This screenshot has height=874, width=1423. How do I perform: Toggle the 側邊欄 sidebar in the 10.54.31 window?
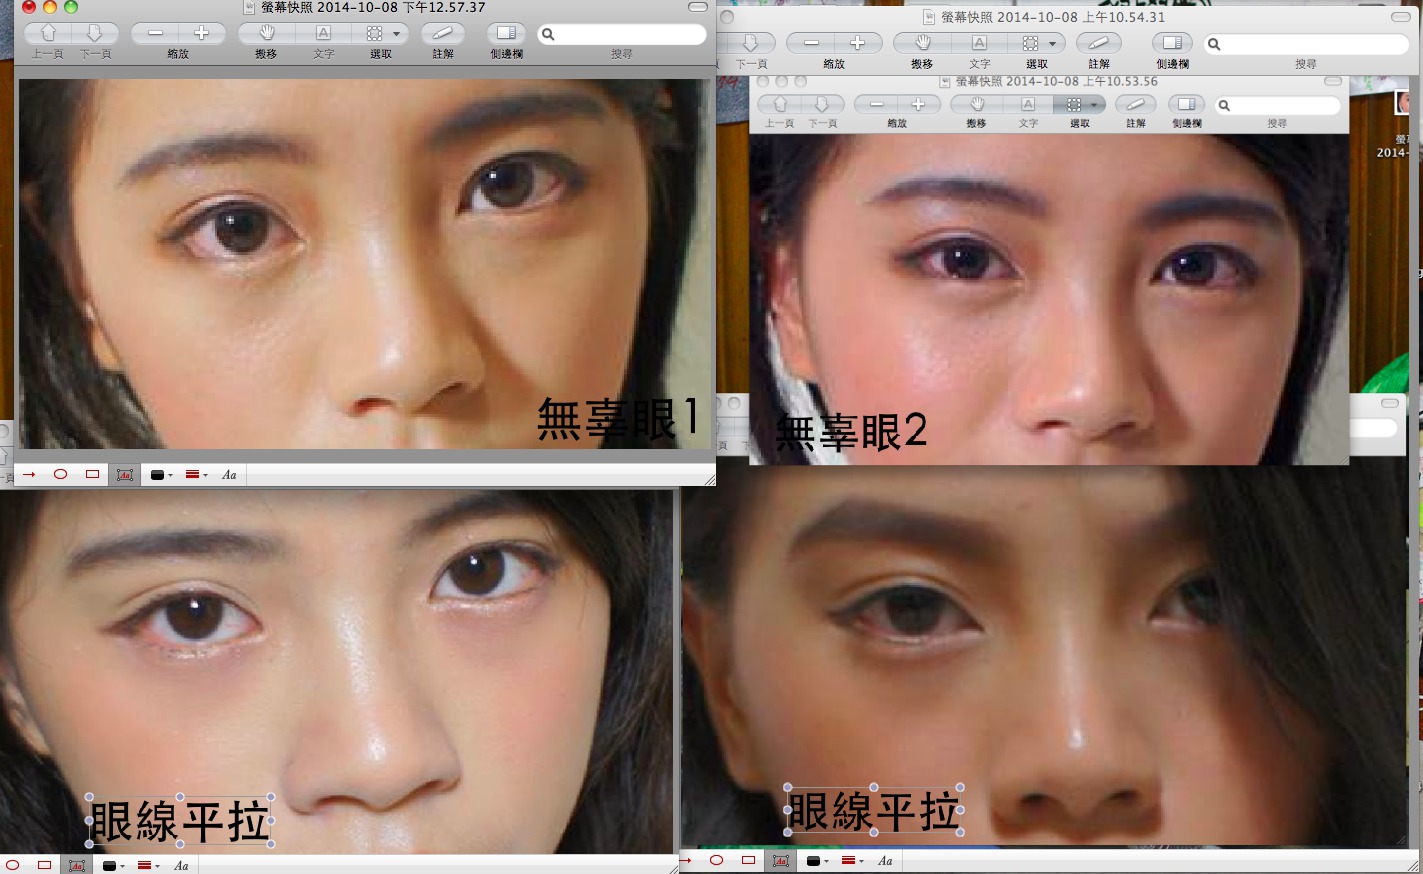(x=1172, y=43)
